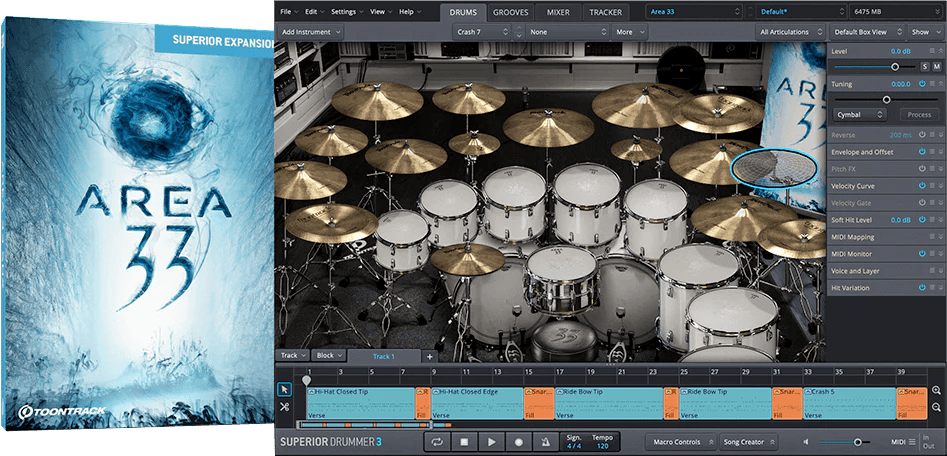Open the Tuning section menu icon
947x456 pixels.
pyautogui.click(x=932, y=84)
